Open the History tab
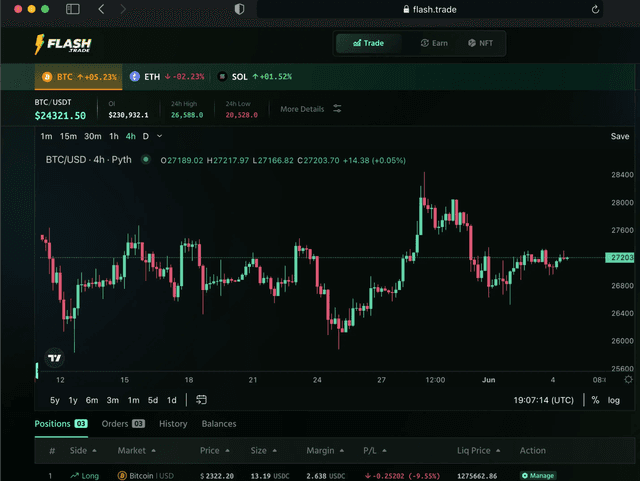 173,424
